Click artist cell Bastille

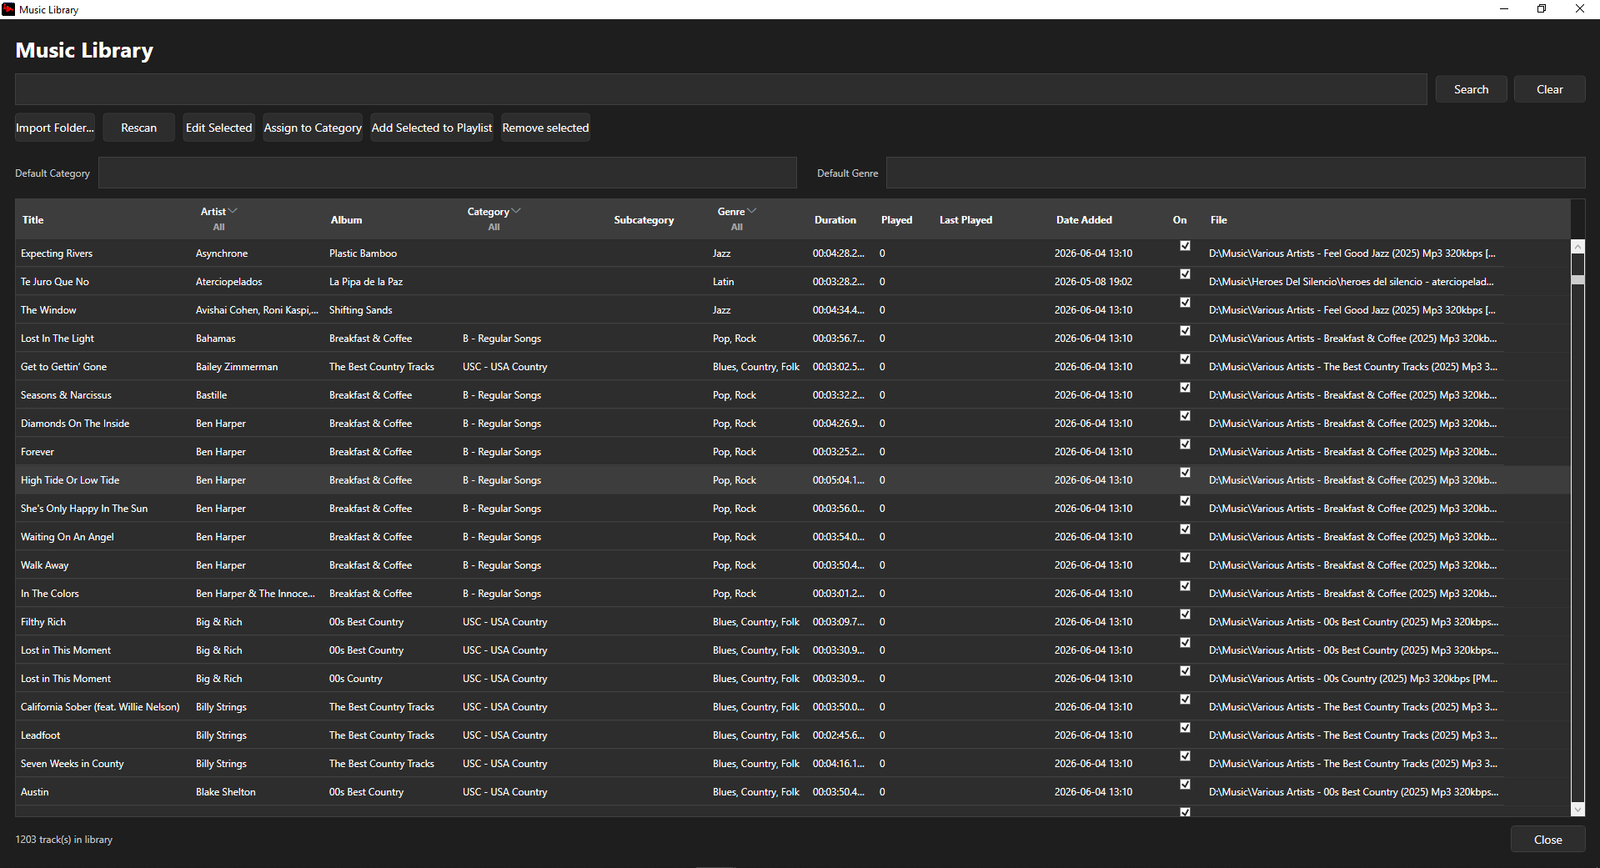tap(211, 395)
